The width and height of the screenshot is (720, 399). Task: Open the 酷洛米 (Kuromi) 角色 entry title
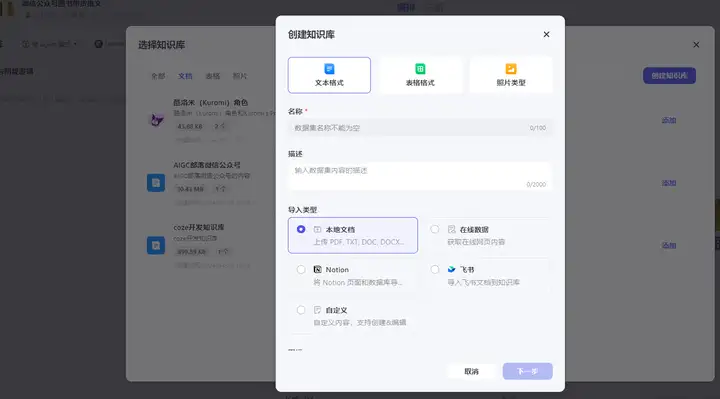(210, 102)
